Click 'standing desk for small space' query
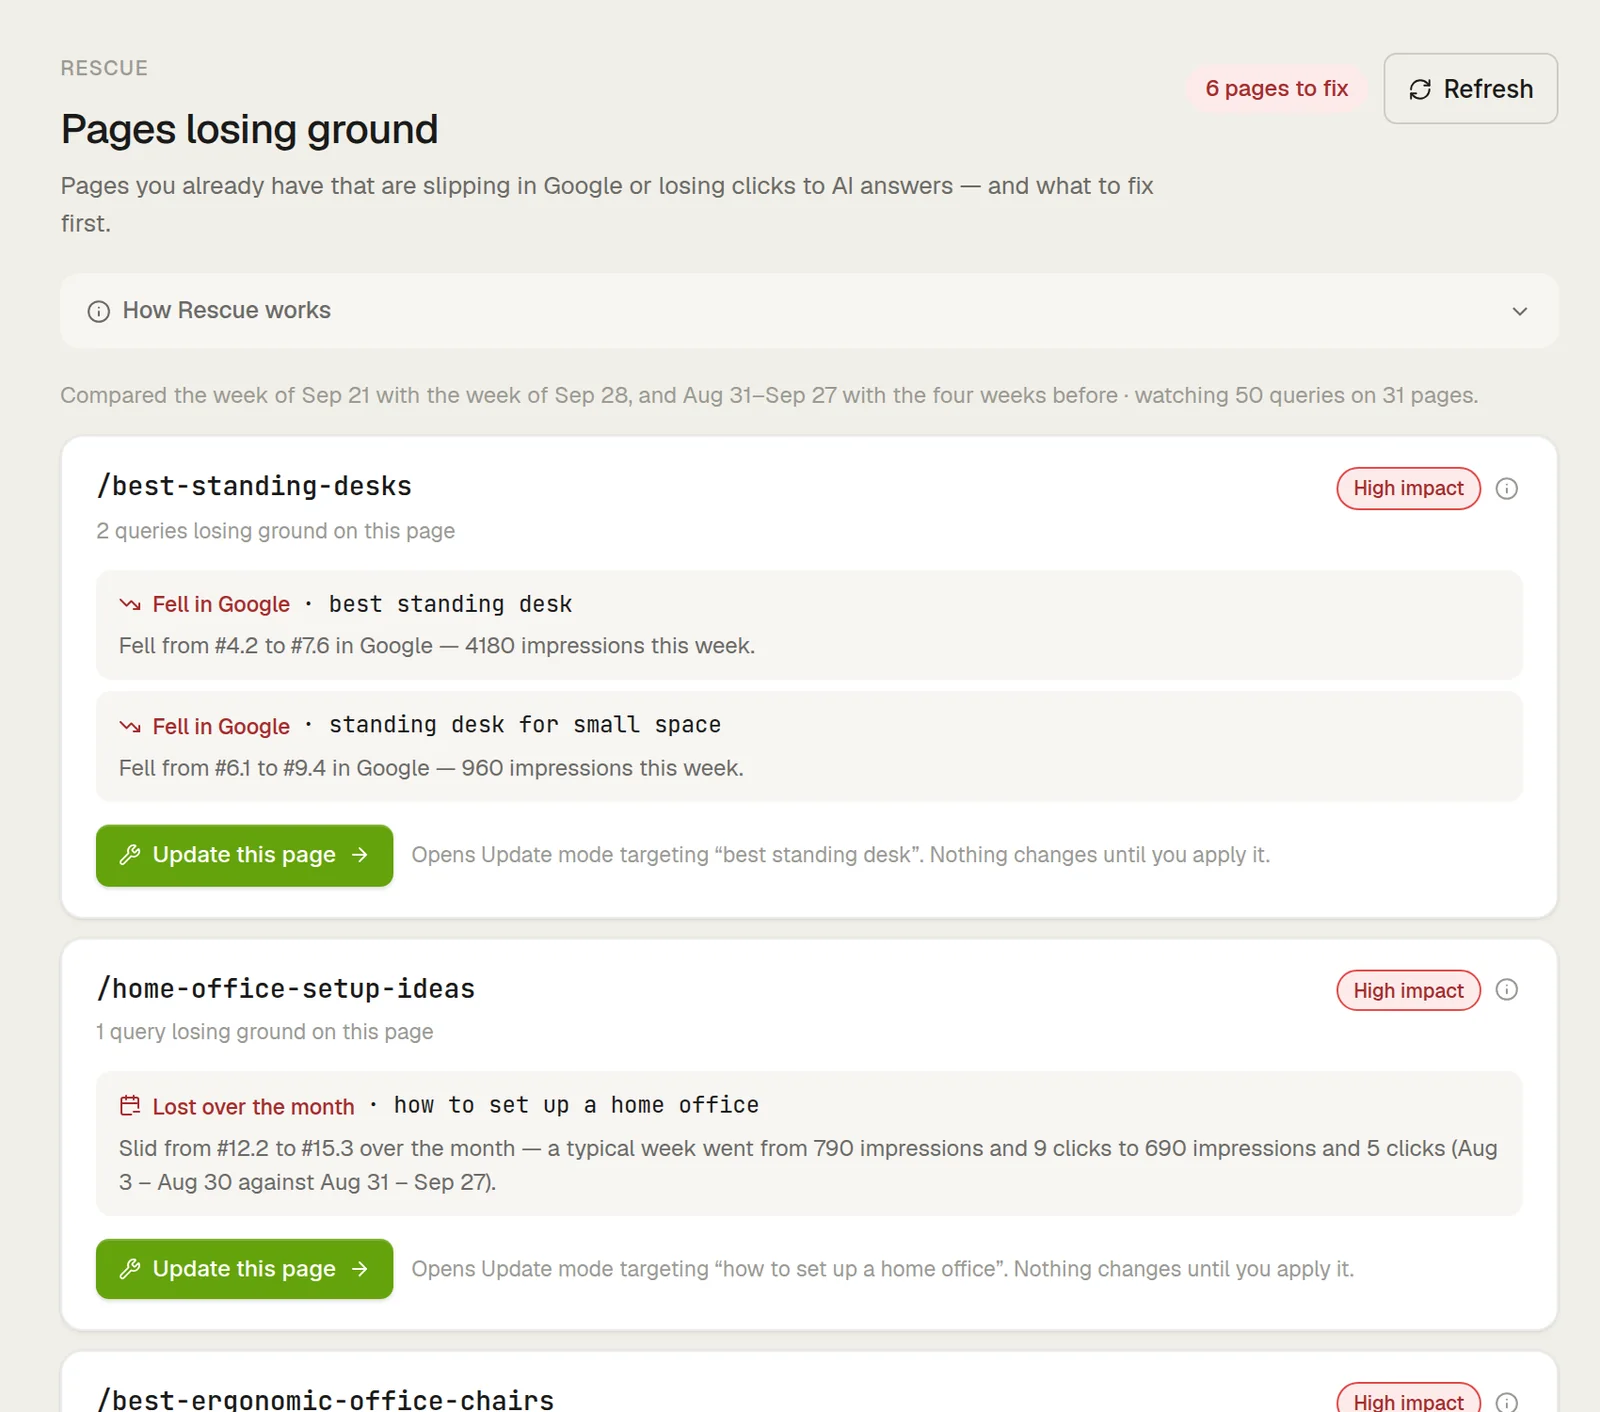The width and height of the screenshot is (1600, 1412). coord(525,725)
